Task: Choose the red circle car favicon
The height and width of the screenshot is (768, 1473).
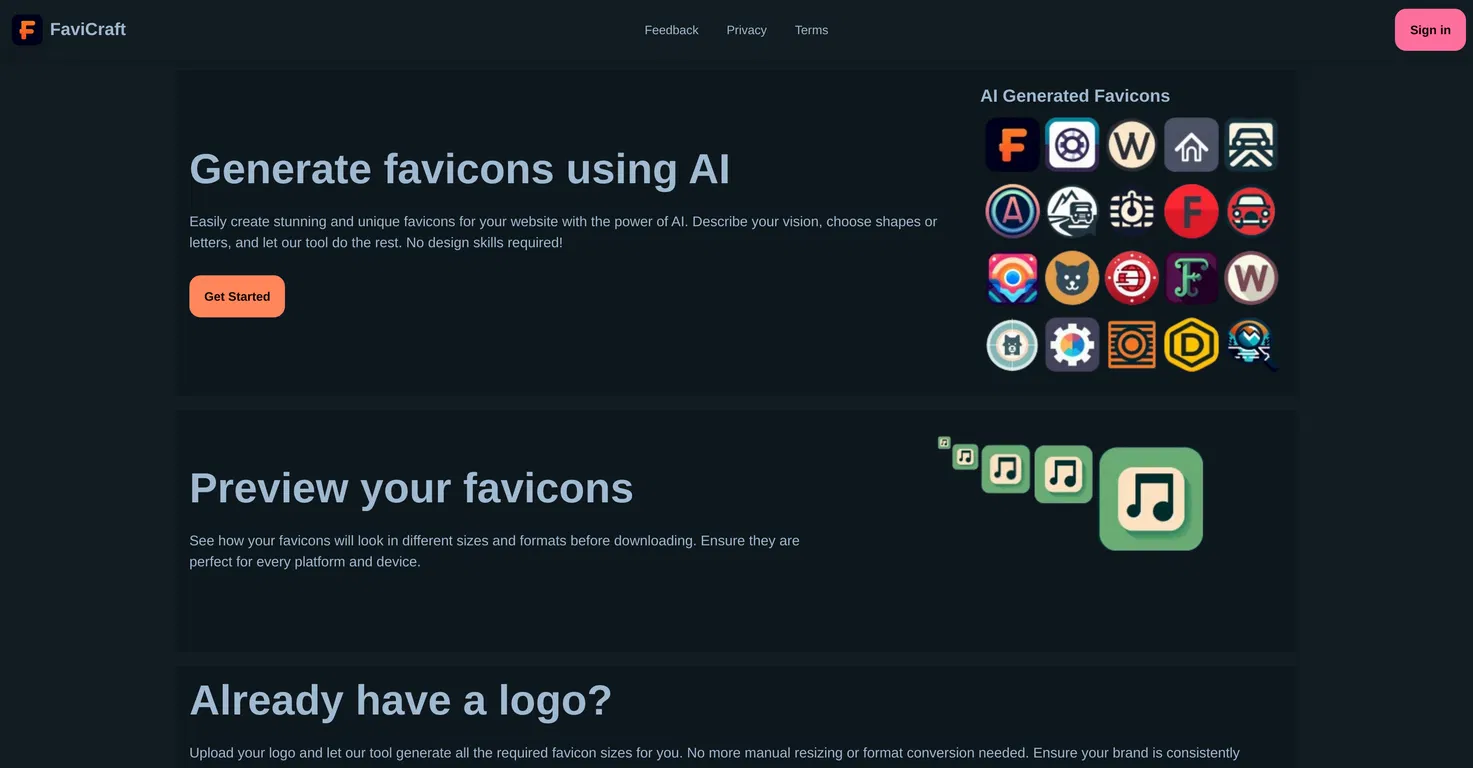Action: pyautogui.click(x=1252, y=211)
